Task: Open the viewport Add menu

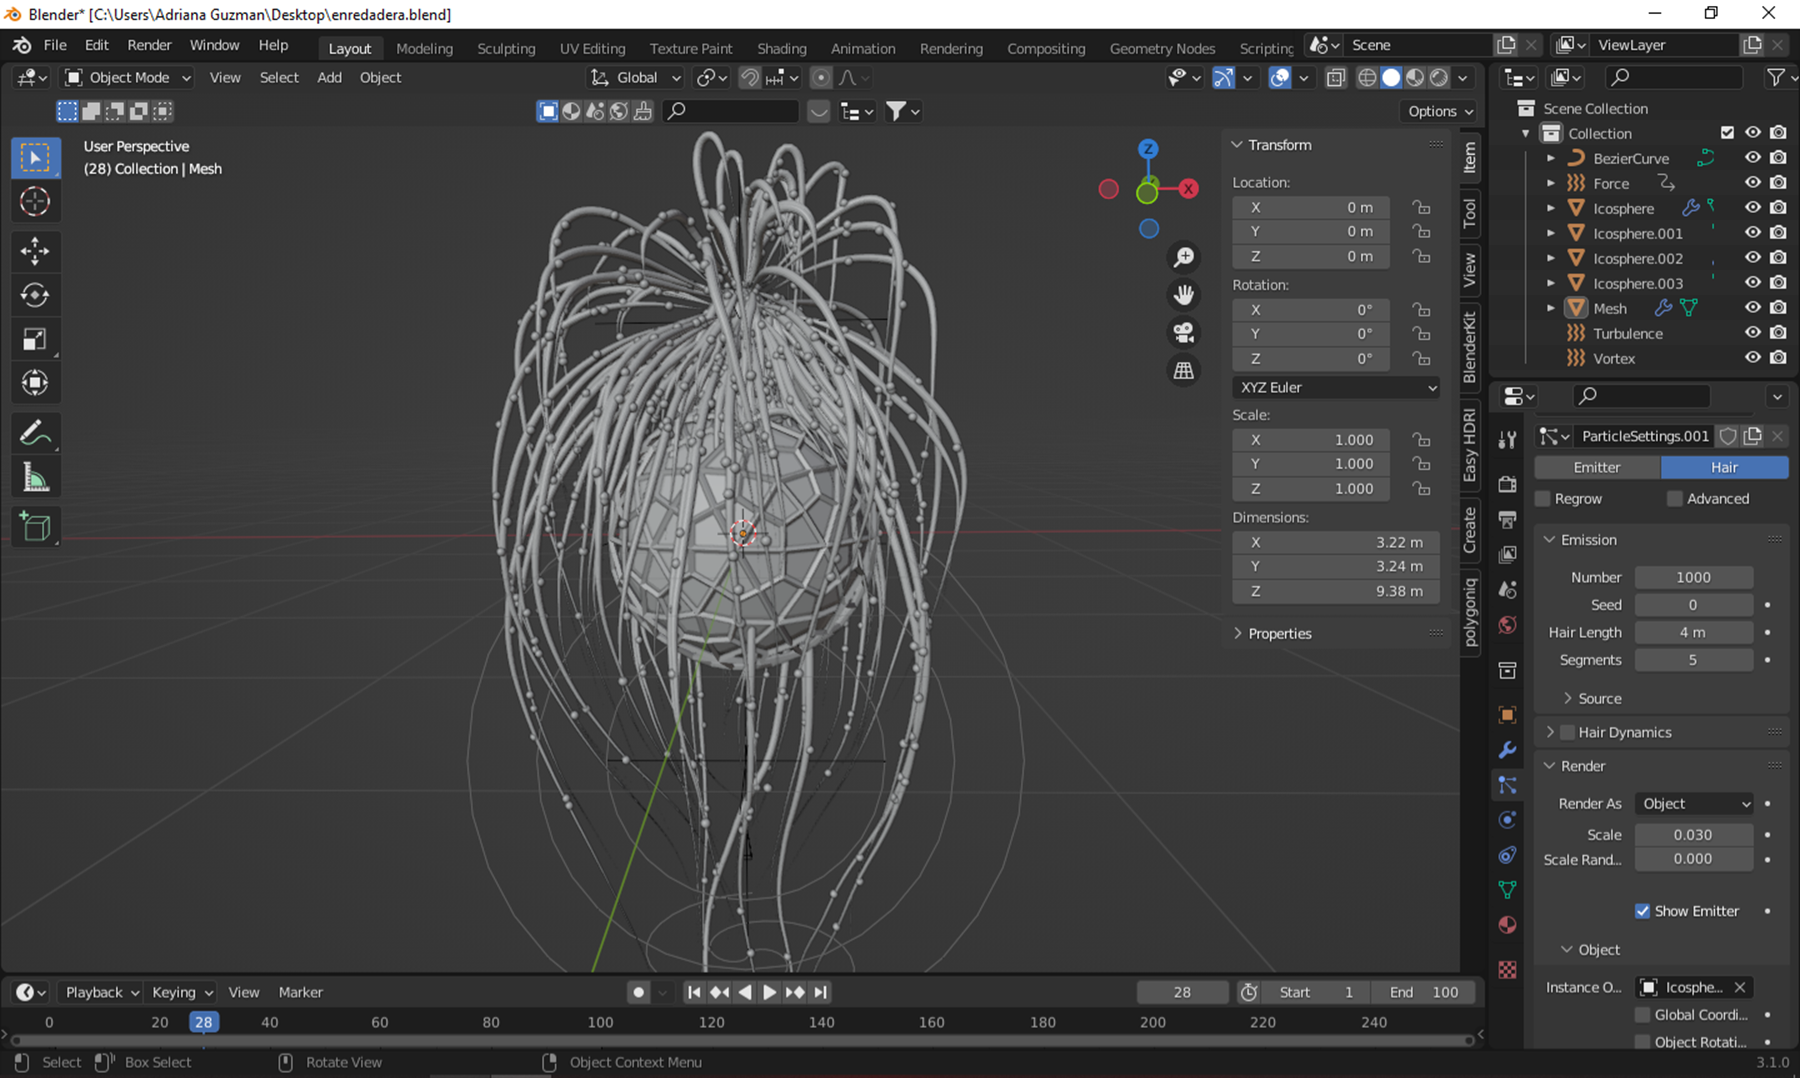Action: (329, 77)
